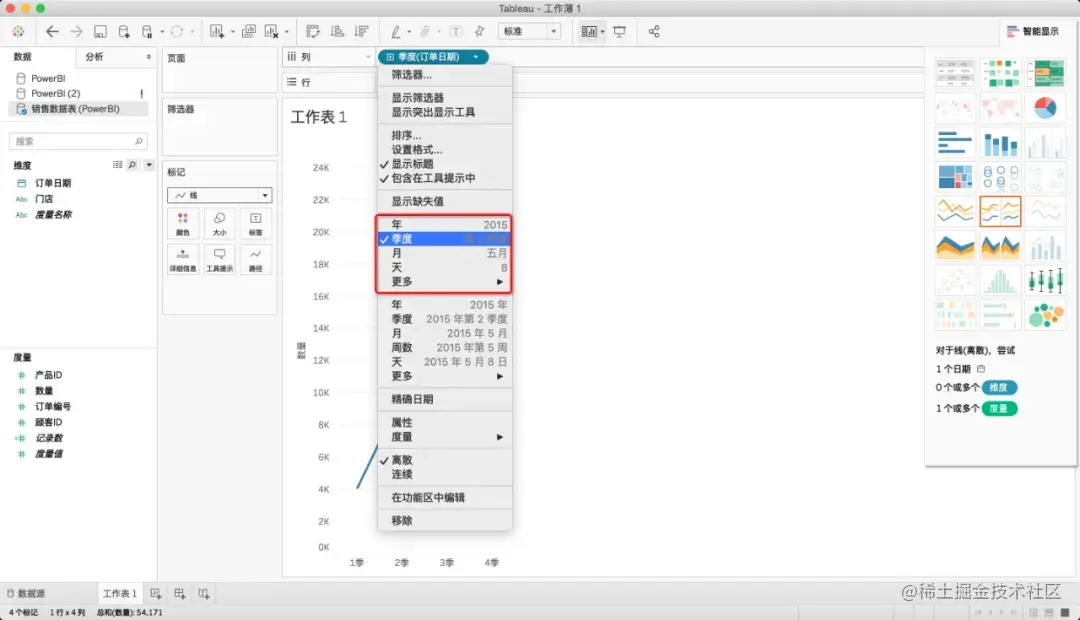Toggle the Show Me cards button
The height and width of the screenshot is (620, 1080).
[x=589, y=31]
